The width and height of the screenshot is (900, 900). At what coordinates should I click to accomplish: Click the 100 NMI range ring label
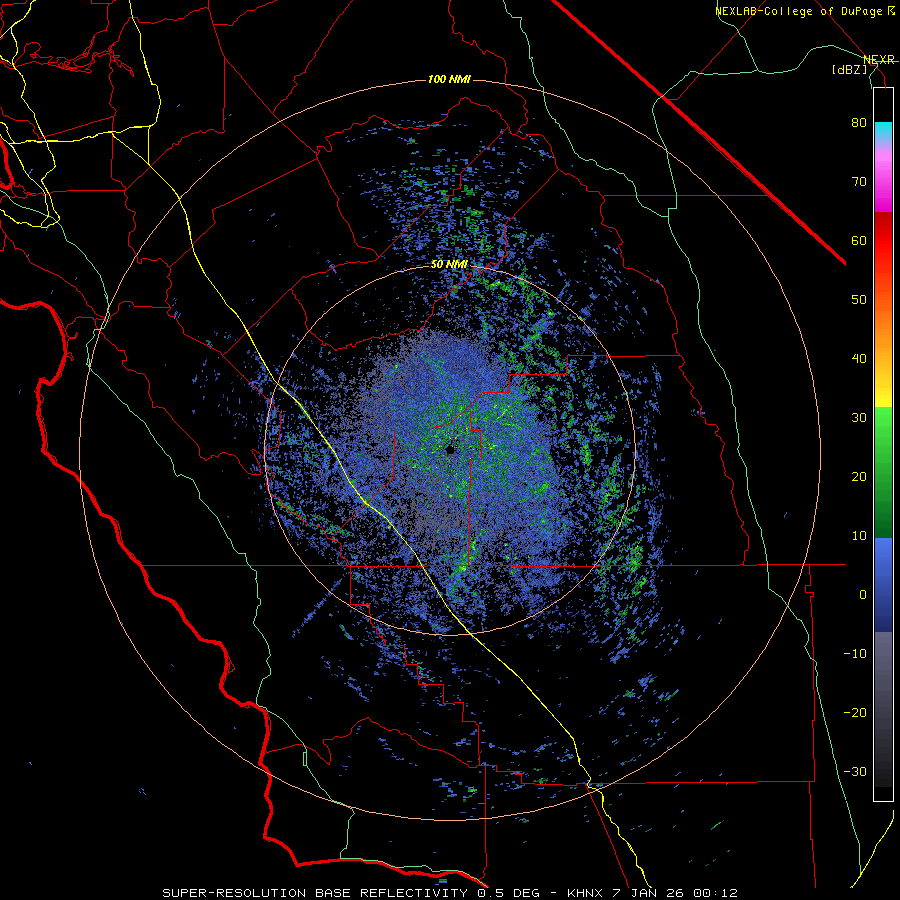click(449, 79)
